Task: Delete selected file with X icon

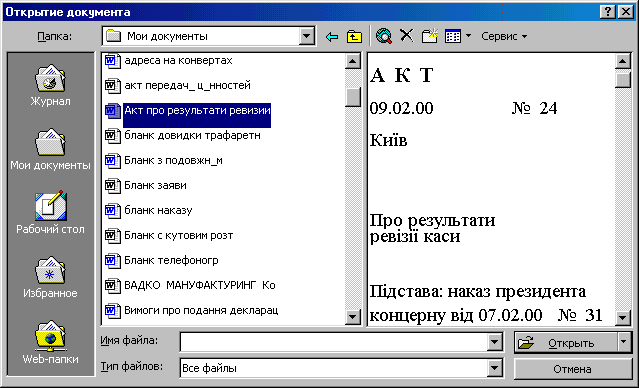Action: click(x=406, y=36)
